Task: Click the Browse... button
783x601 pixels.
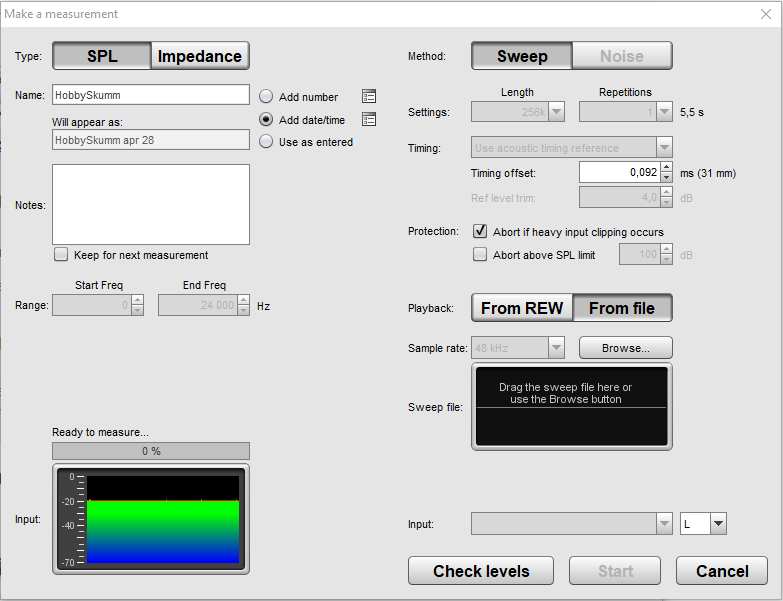Action: click(626, 347)
